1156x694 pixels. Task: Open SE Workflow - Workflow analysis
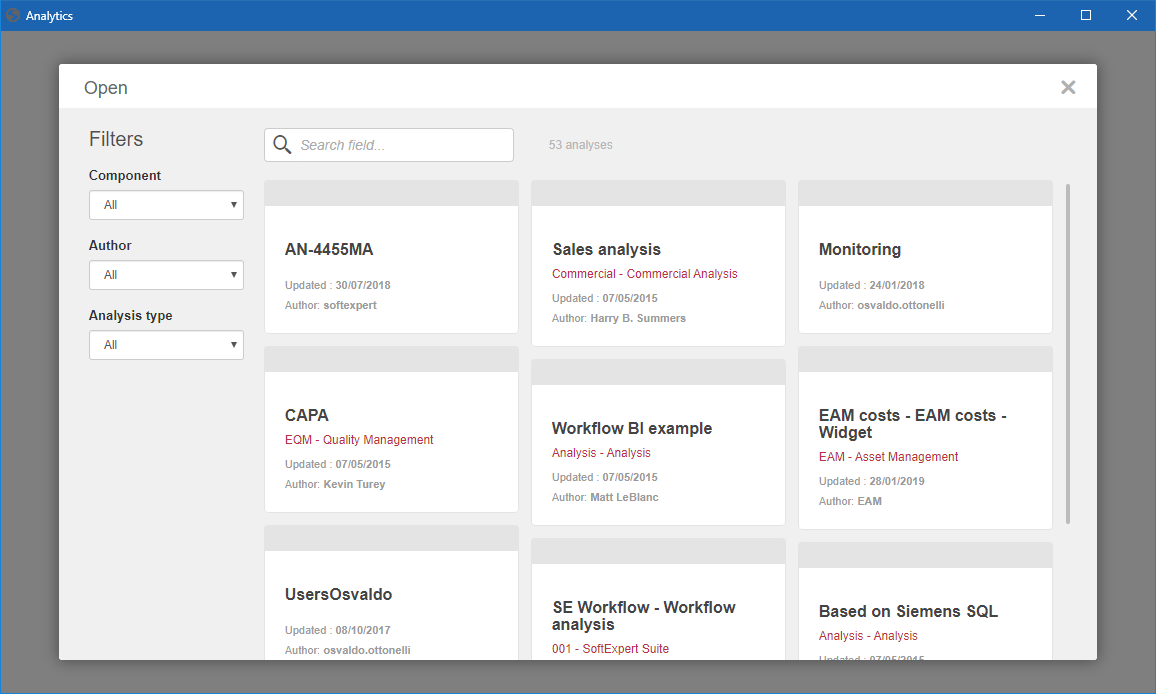point(658,600)
